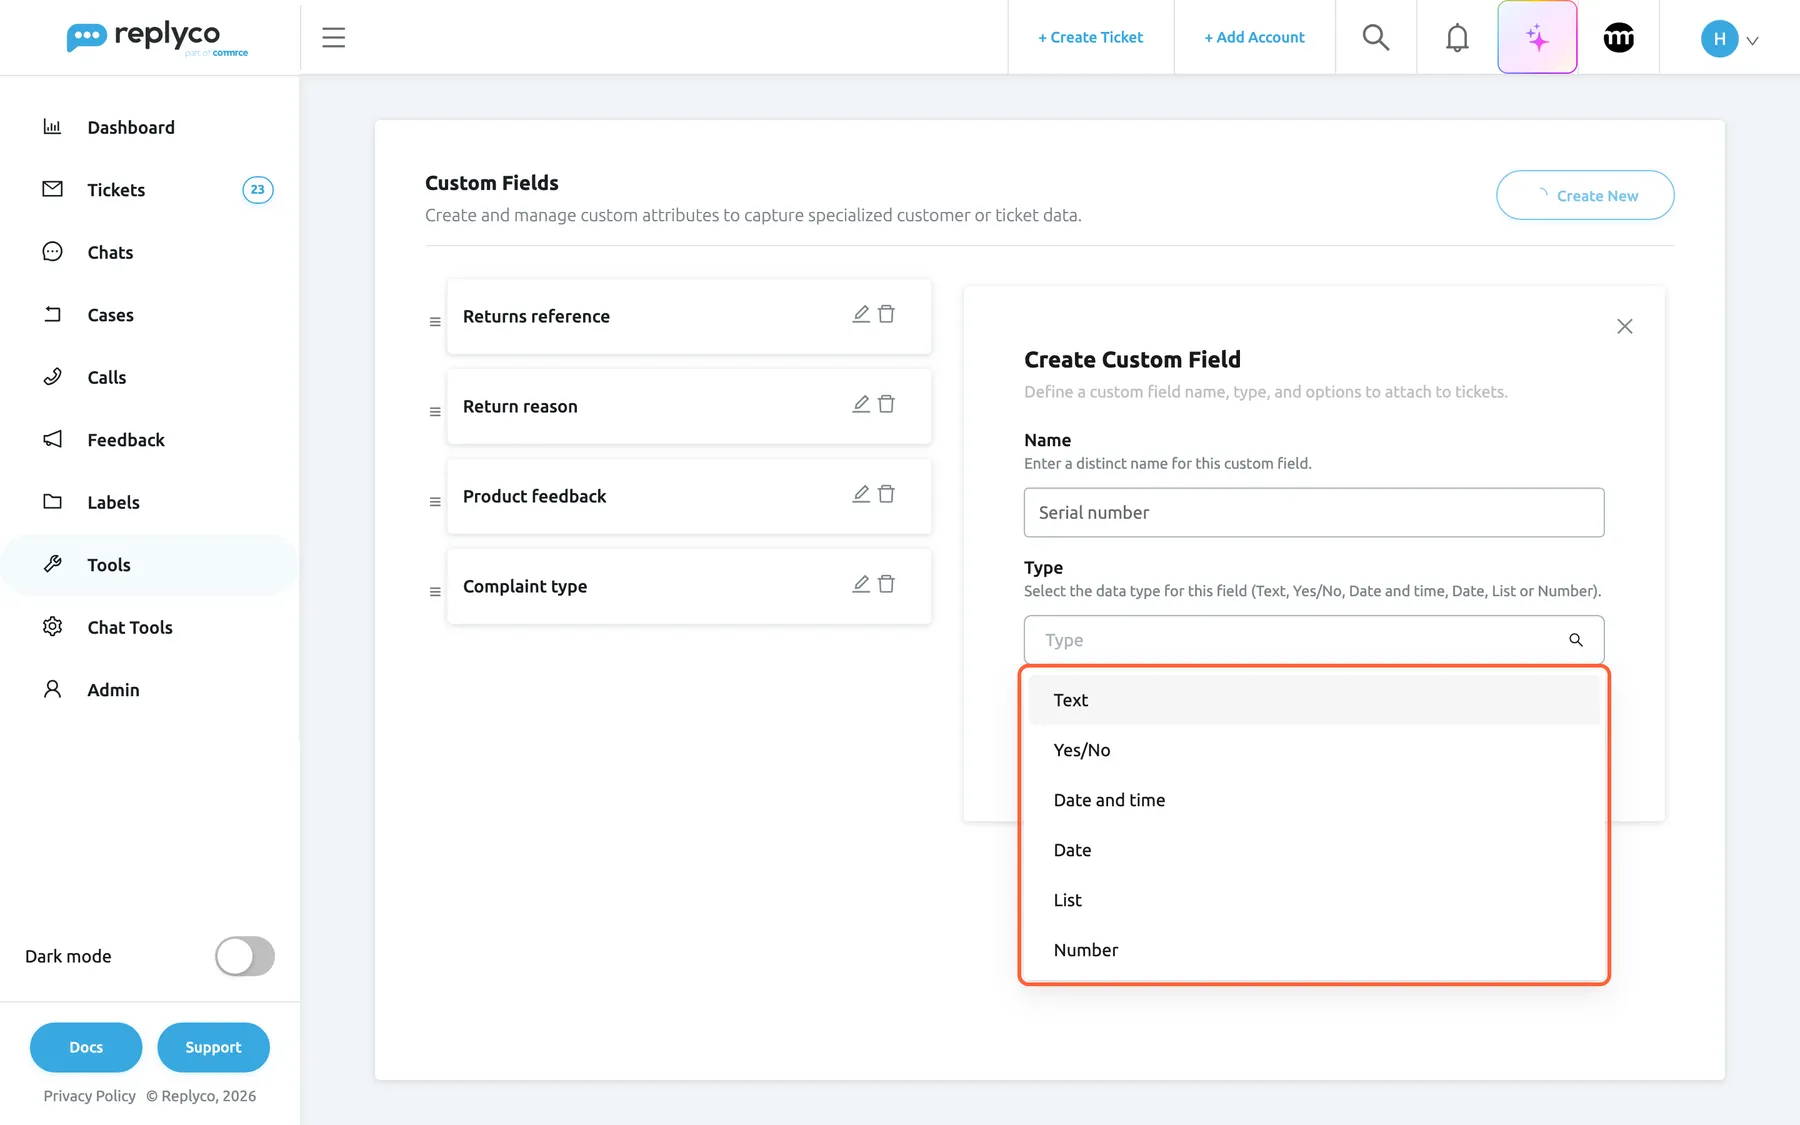Click + Add Account
The image size is (1800, 1125).
[x=1254, y=37]
